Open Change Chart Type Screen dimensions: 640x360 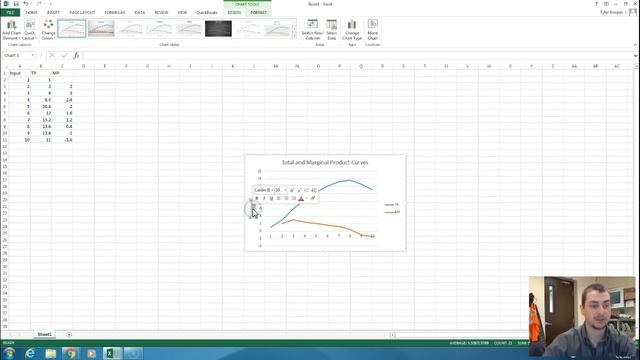tap(352, 30)
